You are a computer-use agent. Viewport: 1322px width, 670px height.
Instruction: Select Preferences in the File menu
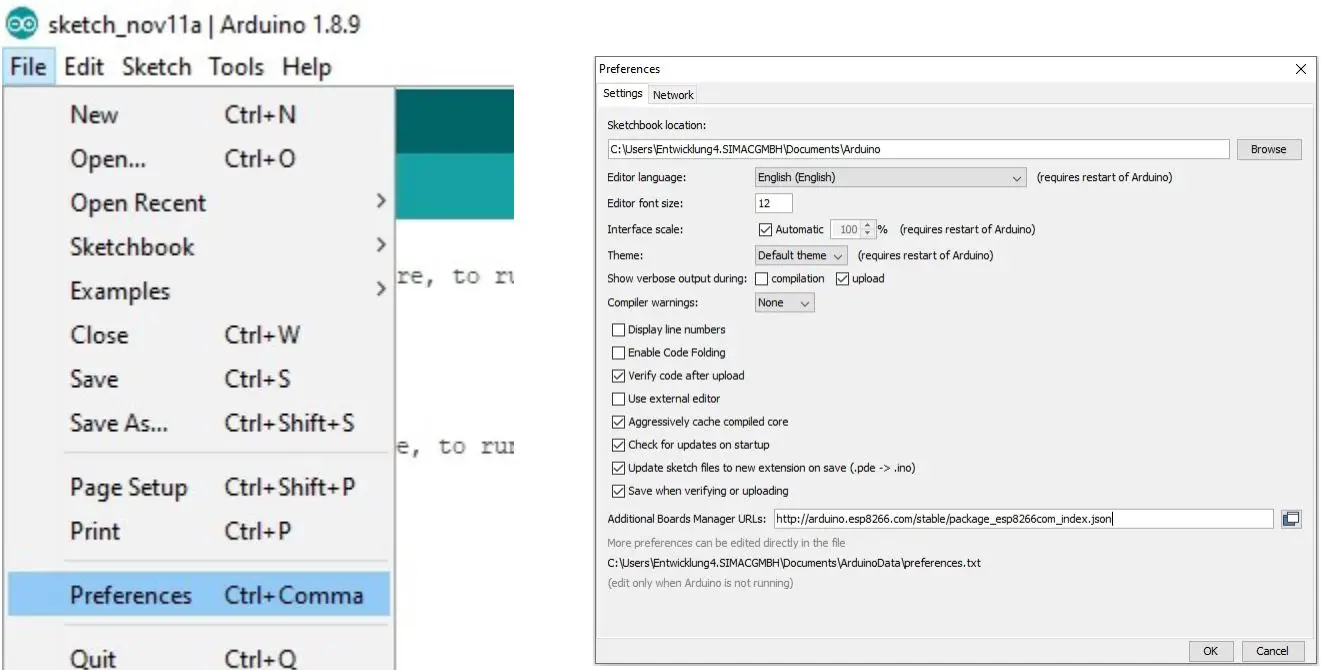click(199, 595)
